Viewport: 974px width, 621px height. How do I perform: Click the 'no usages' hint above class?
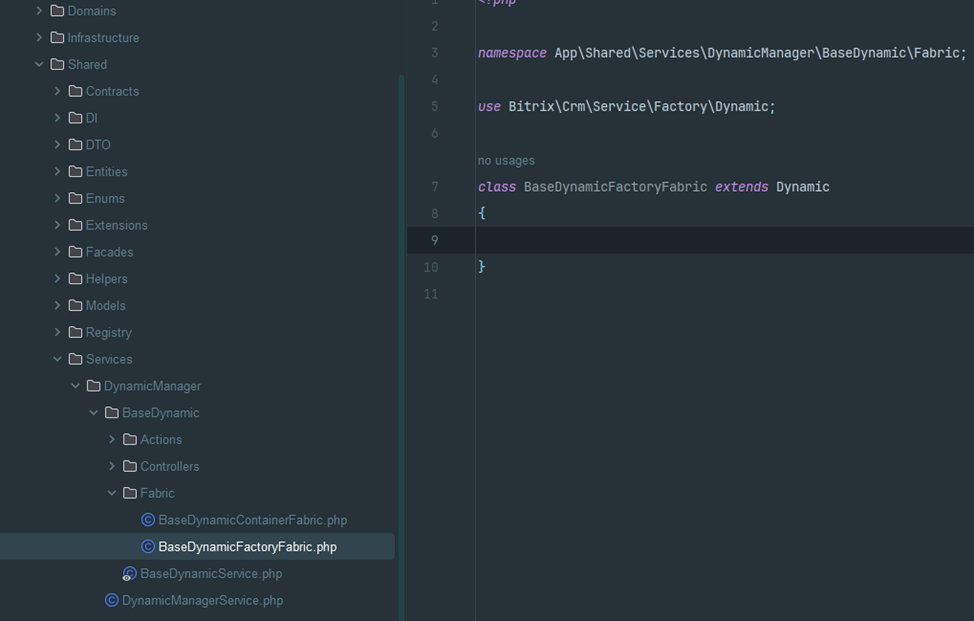(506, 160)
